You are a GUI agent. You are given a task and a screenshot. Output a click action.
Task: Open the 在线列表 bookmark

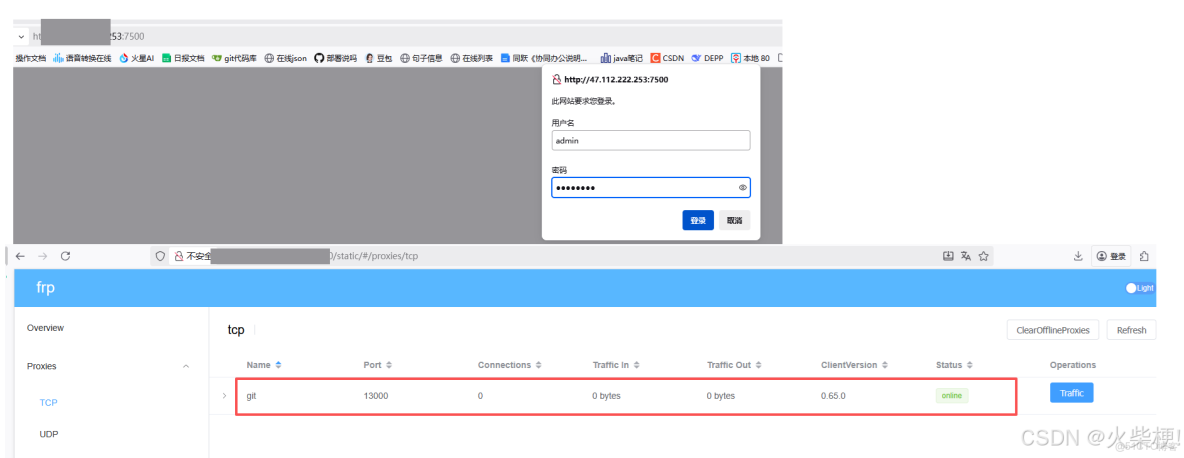point(472,57)
